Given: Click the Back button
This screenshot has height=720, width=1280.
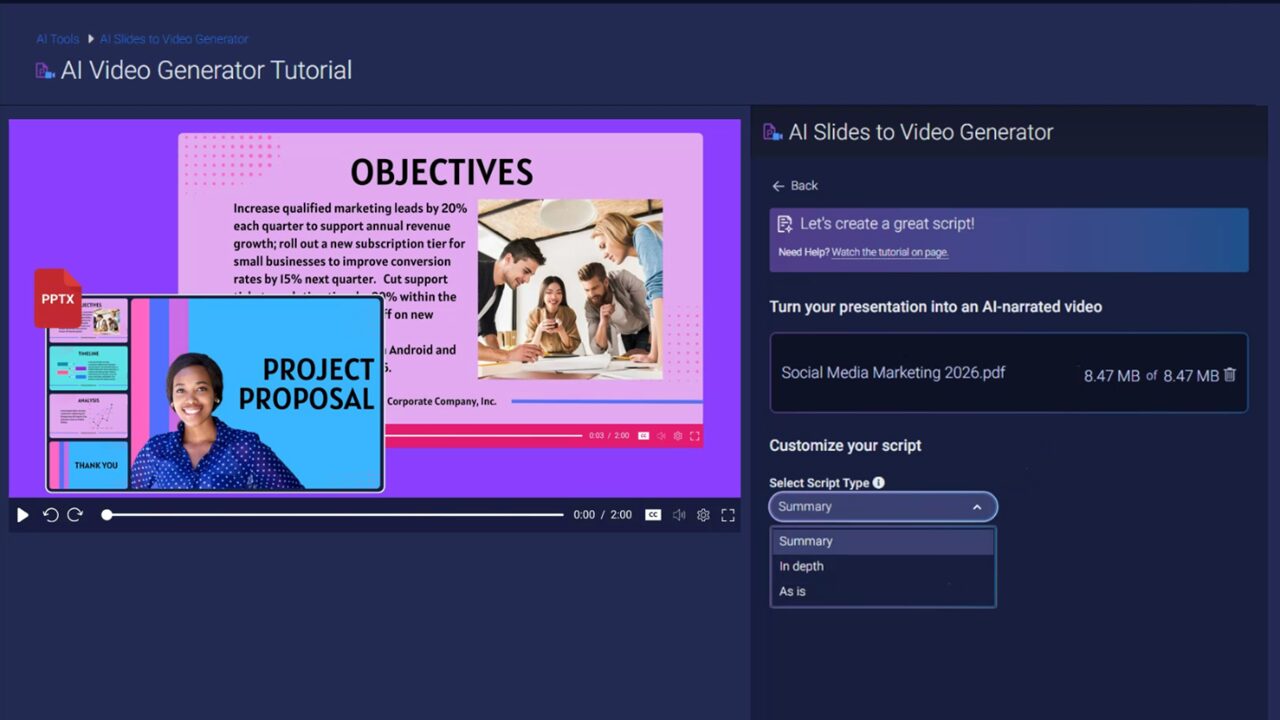Looking at the screenshot, I should click(794, 185).
